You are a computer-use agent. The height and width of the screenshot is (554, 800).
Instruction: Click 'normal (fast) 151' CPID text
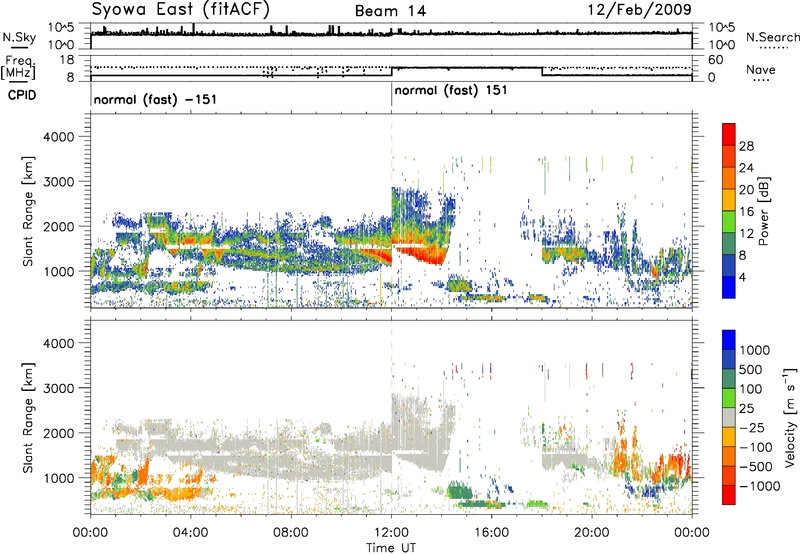(x=451, y=91)
